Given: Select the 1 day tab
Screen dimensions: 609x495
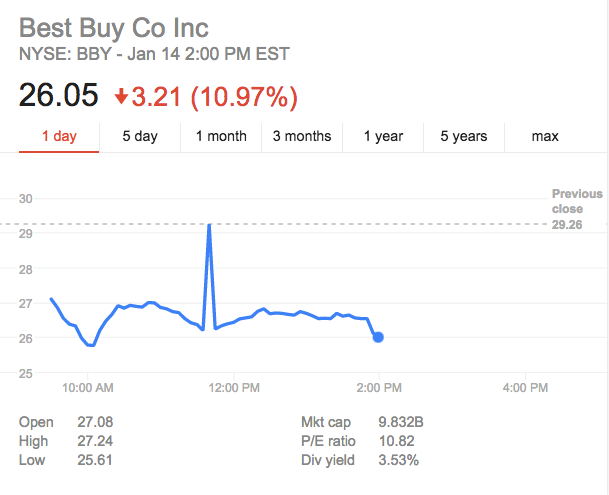Looking at the screenshot, I should coord(59,136).
